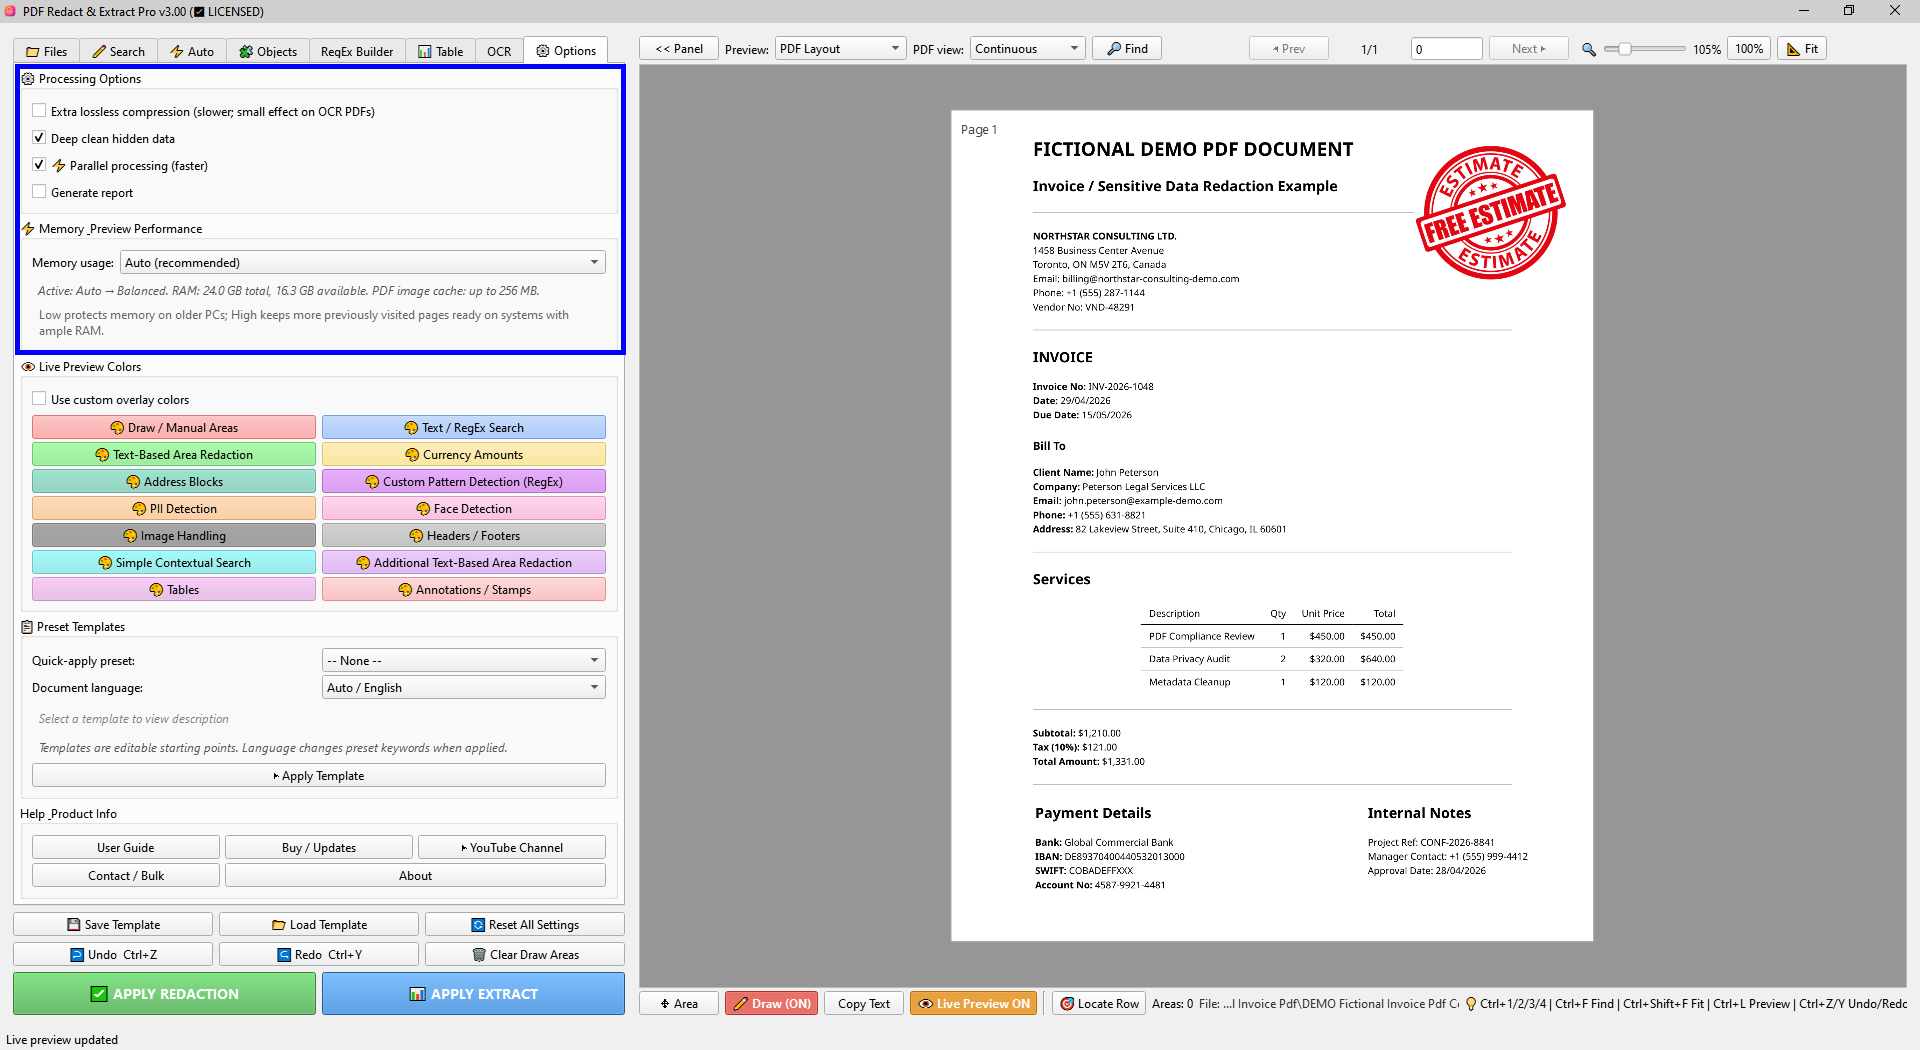1920x1050 pixels.
Task: Adjust the zoom slider handle
Action: (x=1625, y=48)
